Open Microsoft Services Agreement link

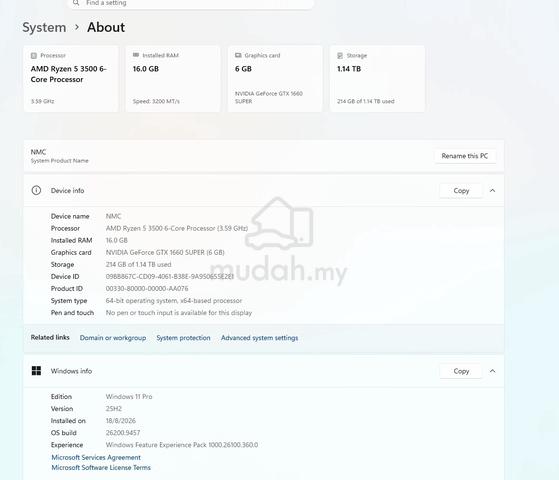[x=96, y=458]
